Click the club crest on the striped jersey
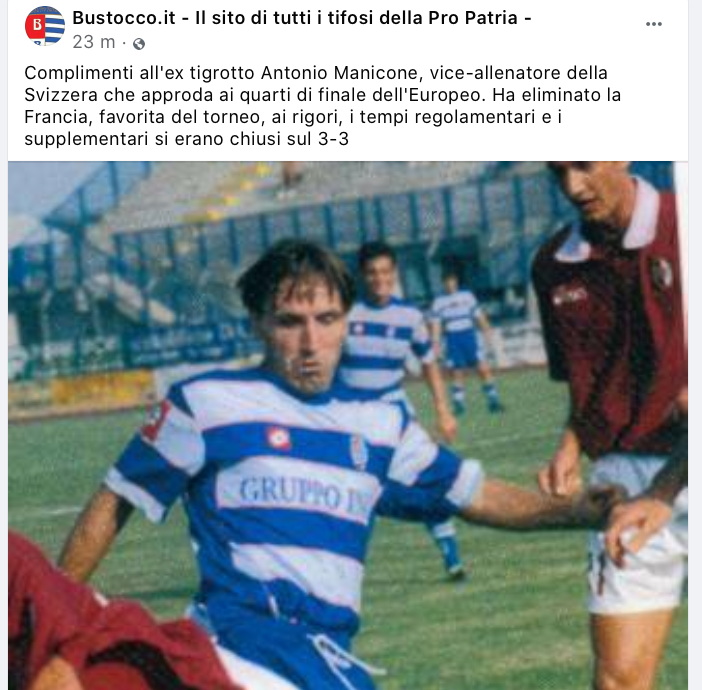The width and height of the screenshot is (702, 690). coord(358,452)
